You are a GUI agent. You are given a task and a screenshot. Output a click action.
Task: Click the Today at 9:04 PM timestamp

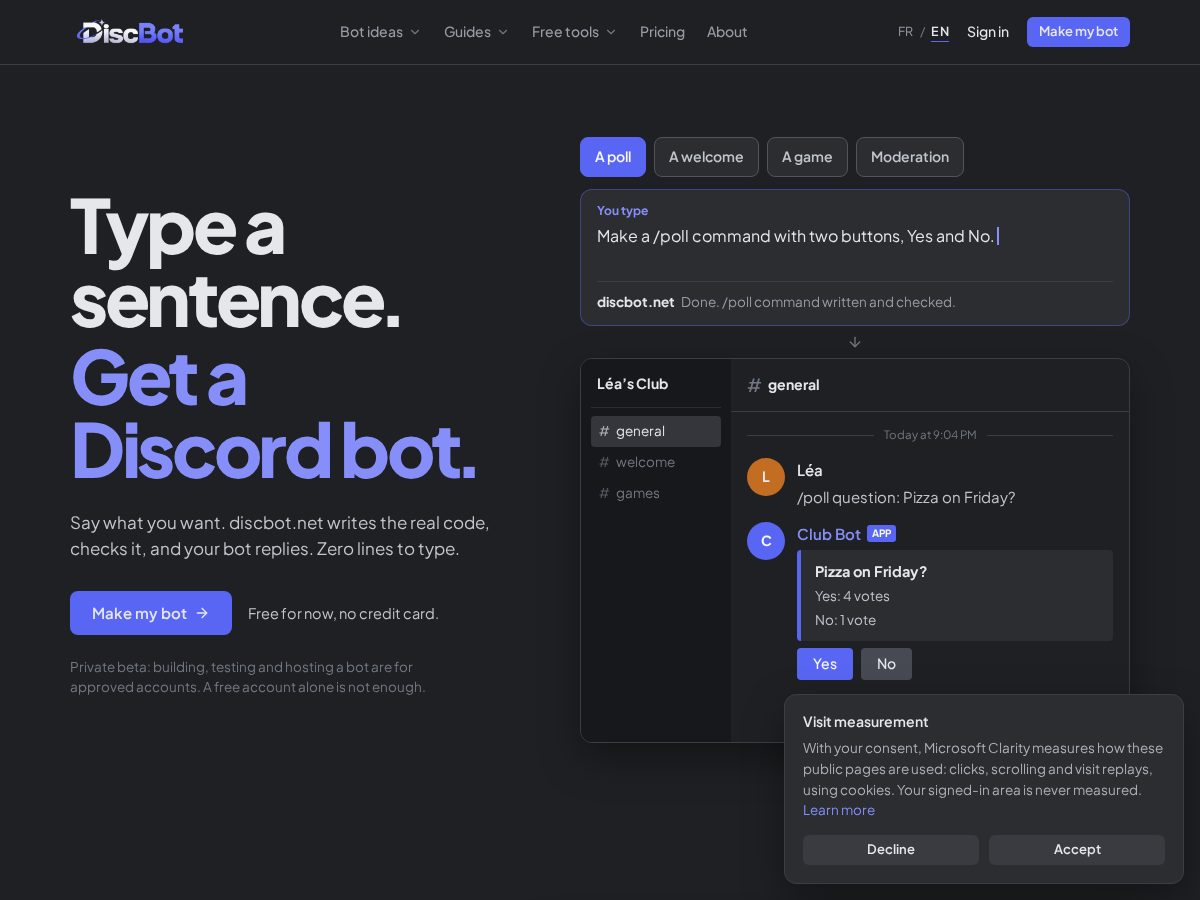point(930,435)
